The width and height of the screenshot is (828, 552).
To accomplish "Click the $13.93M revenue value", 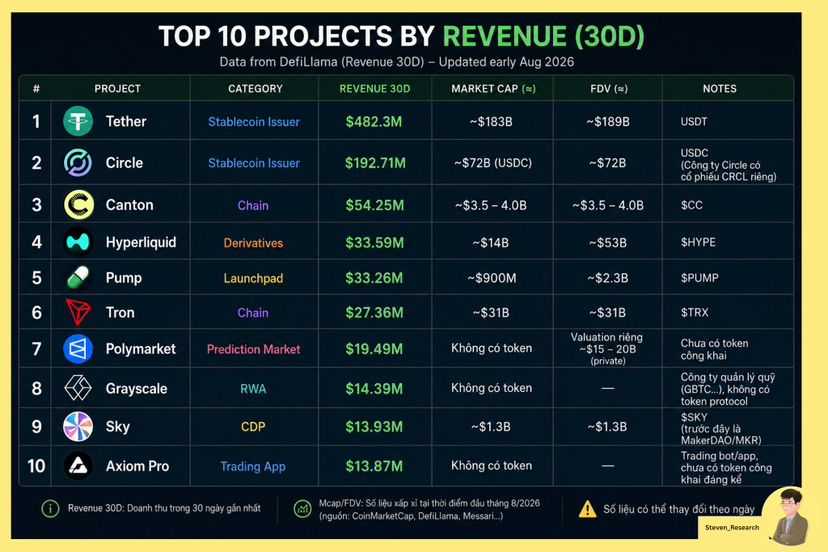I will click(374, 427).
